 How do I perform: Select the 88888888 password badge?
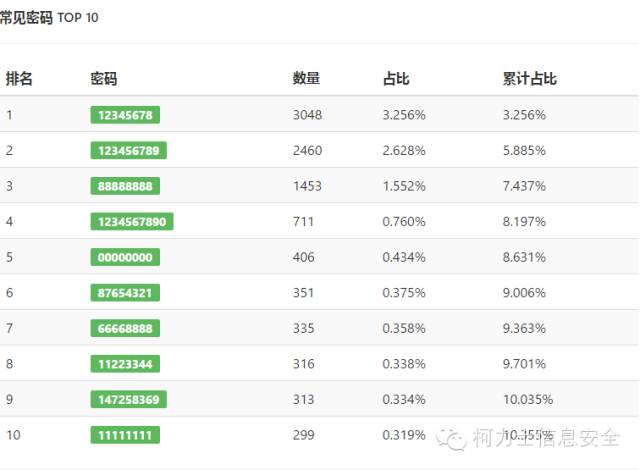point(125,186)
